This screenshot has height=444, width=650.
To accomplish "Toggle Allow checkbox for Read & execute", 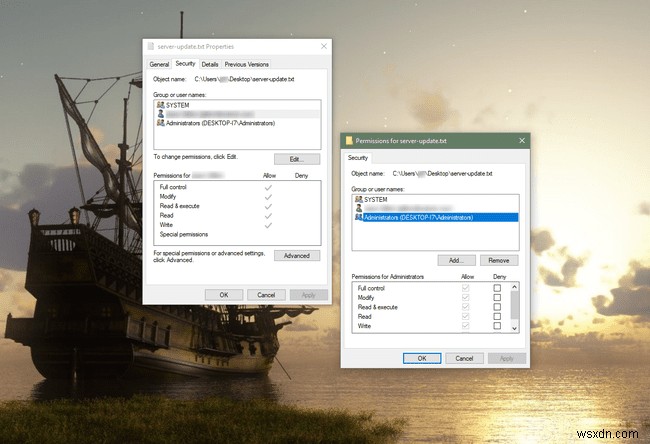I will point(466,307).
